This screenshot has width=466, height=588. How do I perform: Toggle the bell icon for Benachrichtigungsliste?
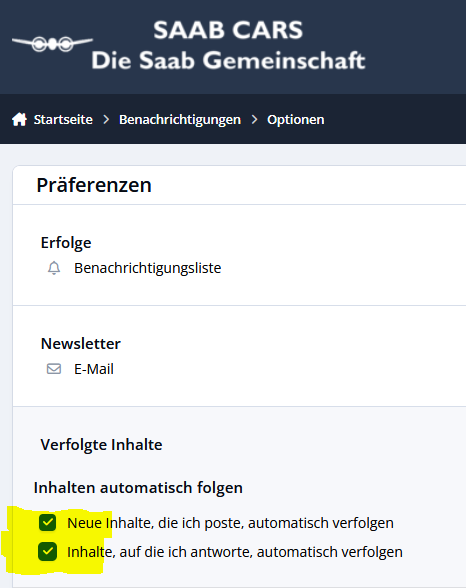[54, 268]
